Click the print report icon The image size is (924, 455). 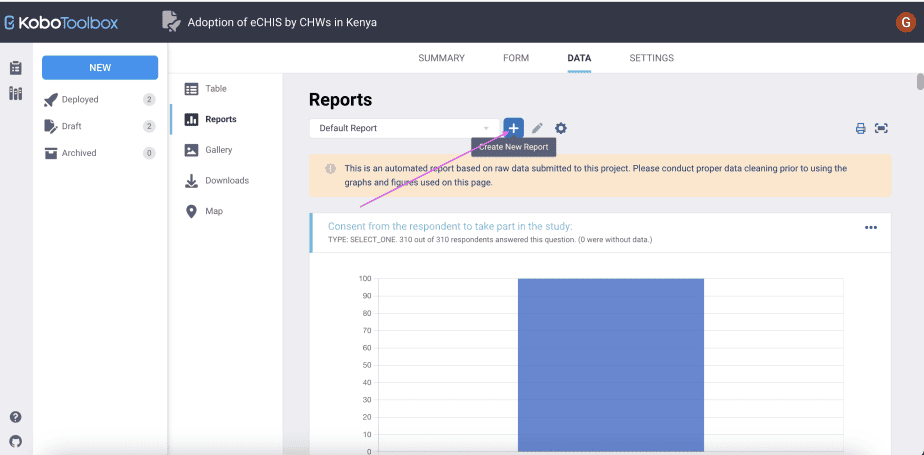pos(860,128)
